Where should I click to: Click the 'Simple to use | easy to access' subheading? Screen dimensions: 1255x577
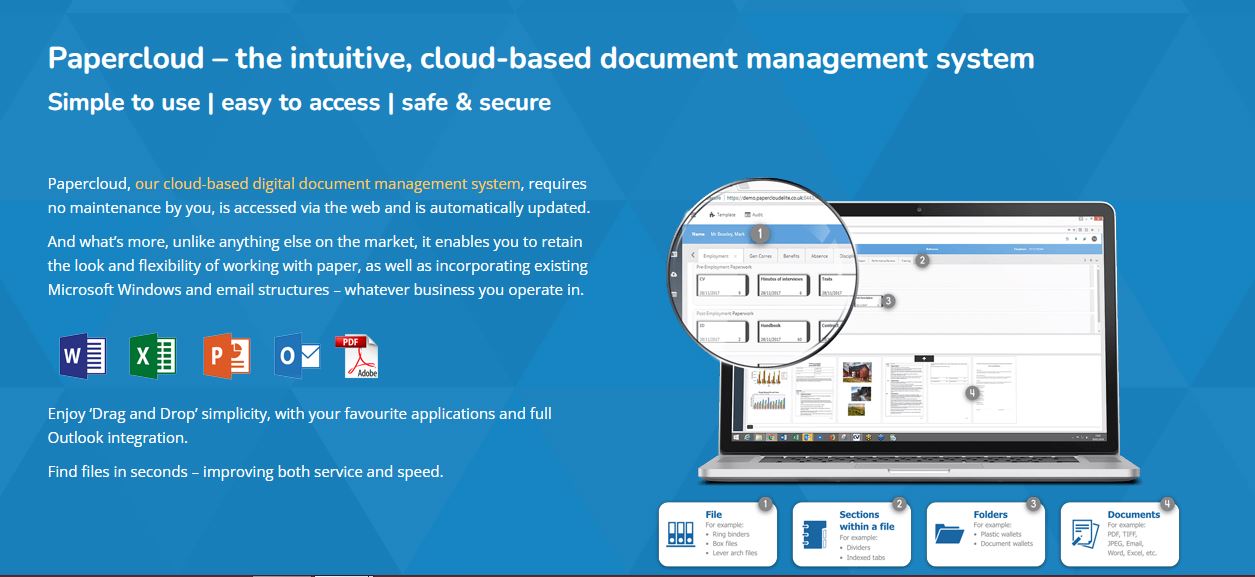pos(299,102)
